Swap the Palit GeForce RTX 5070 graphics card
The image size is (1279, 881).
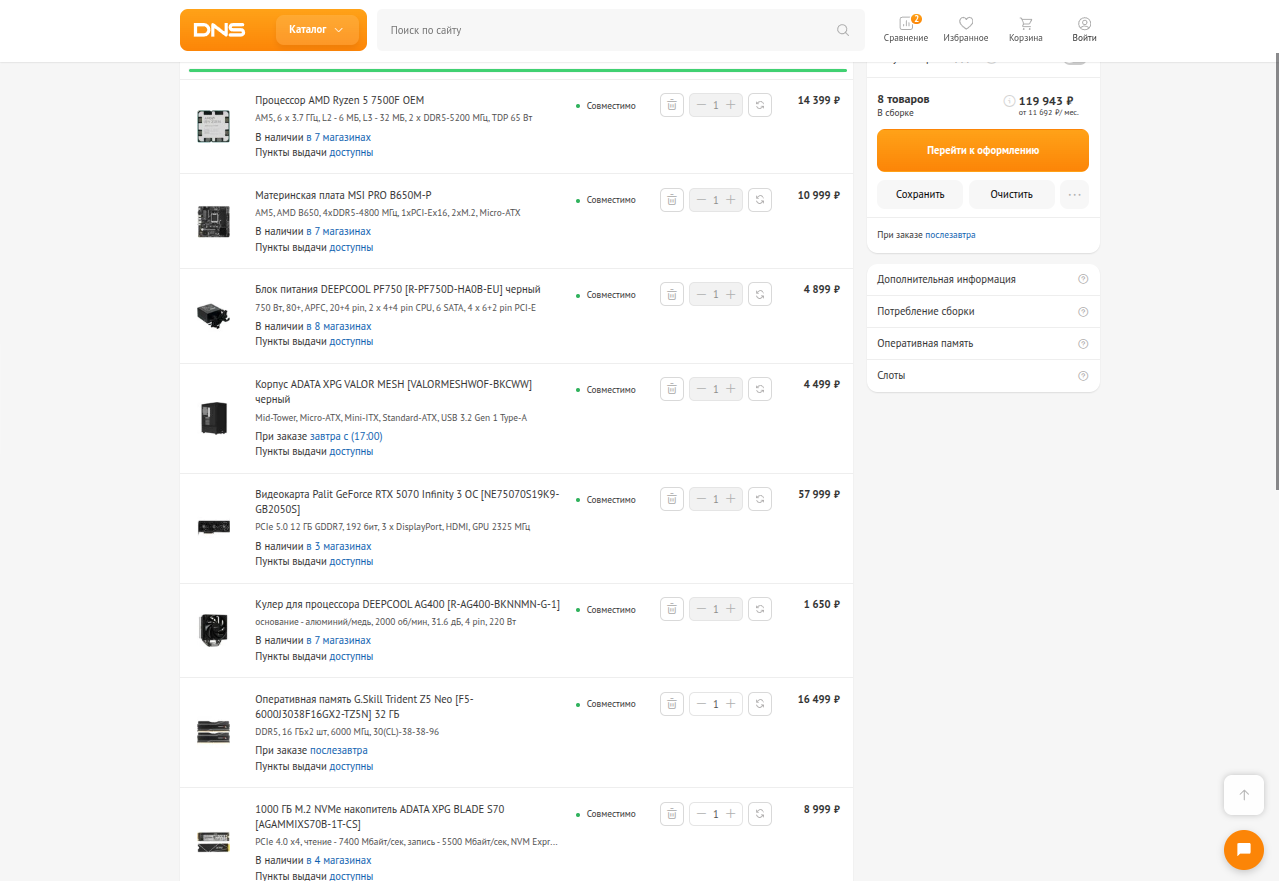click(x=760, y=499)
